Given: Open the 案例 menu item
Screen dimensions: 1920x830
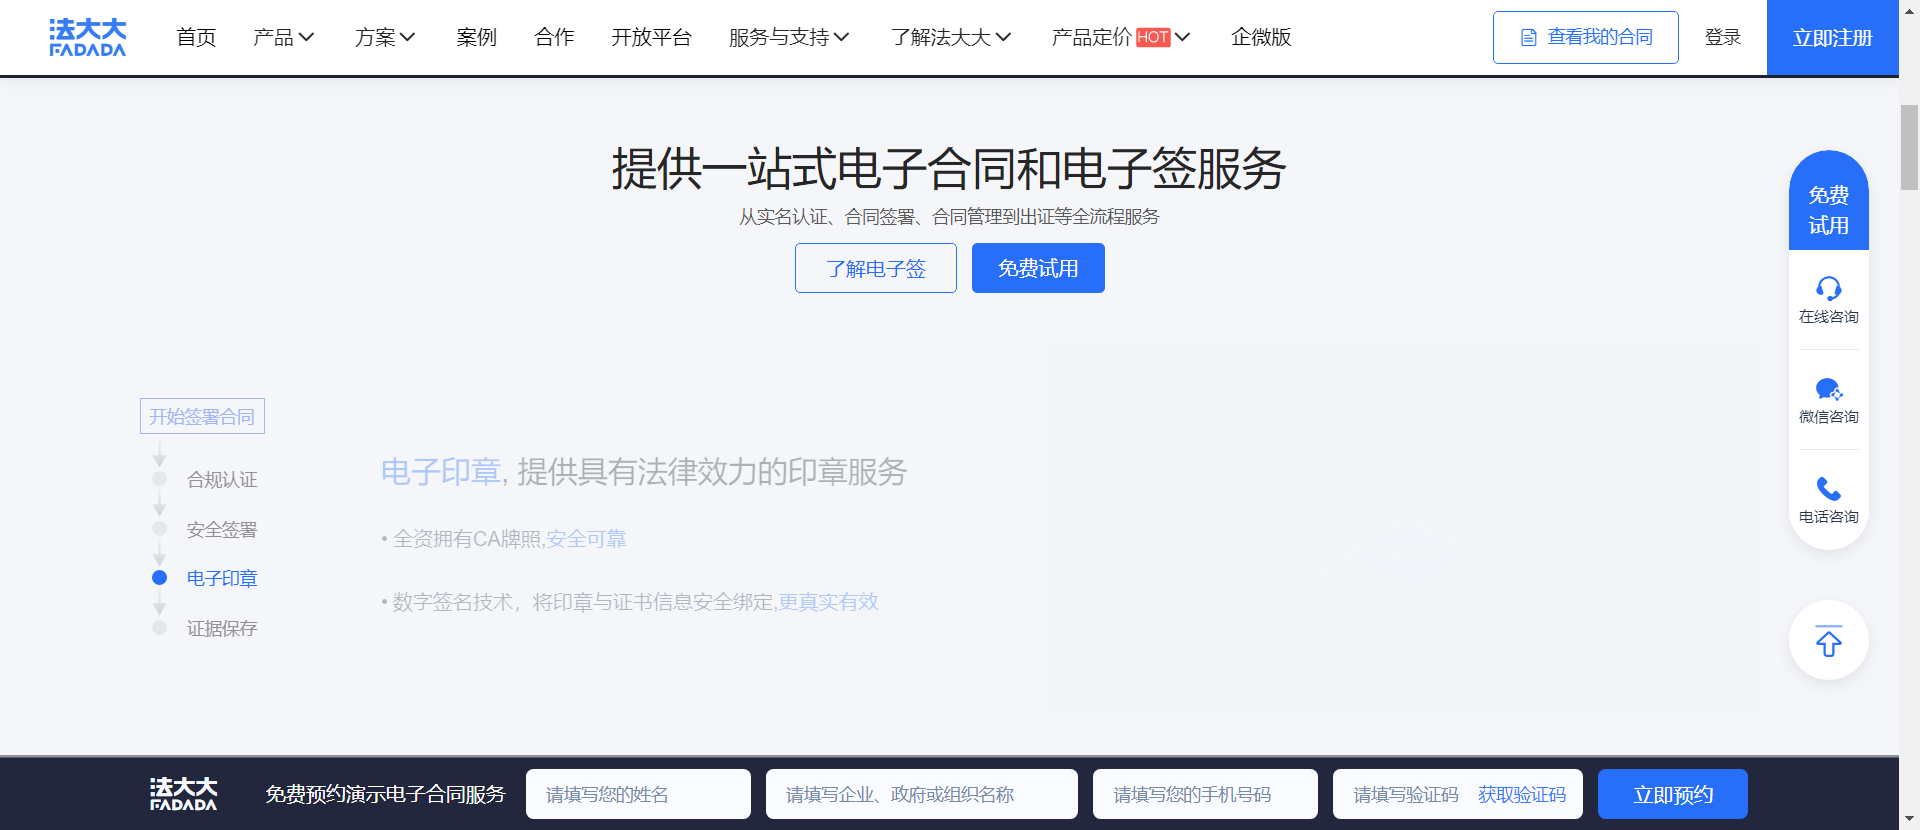Looking at the screenshot, I should [476, 37].
